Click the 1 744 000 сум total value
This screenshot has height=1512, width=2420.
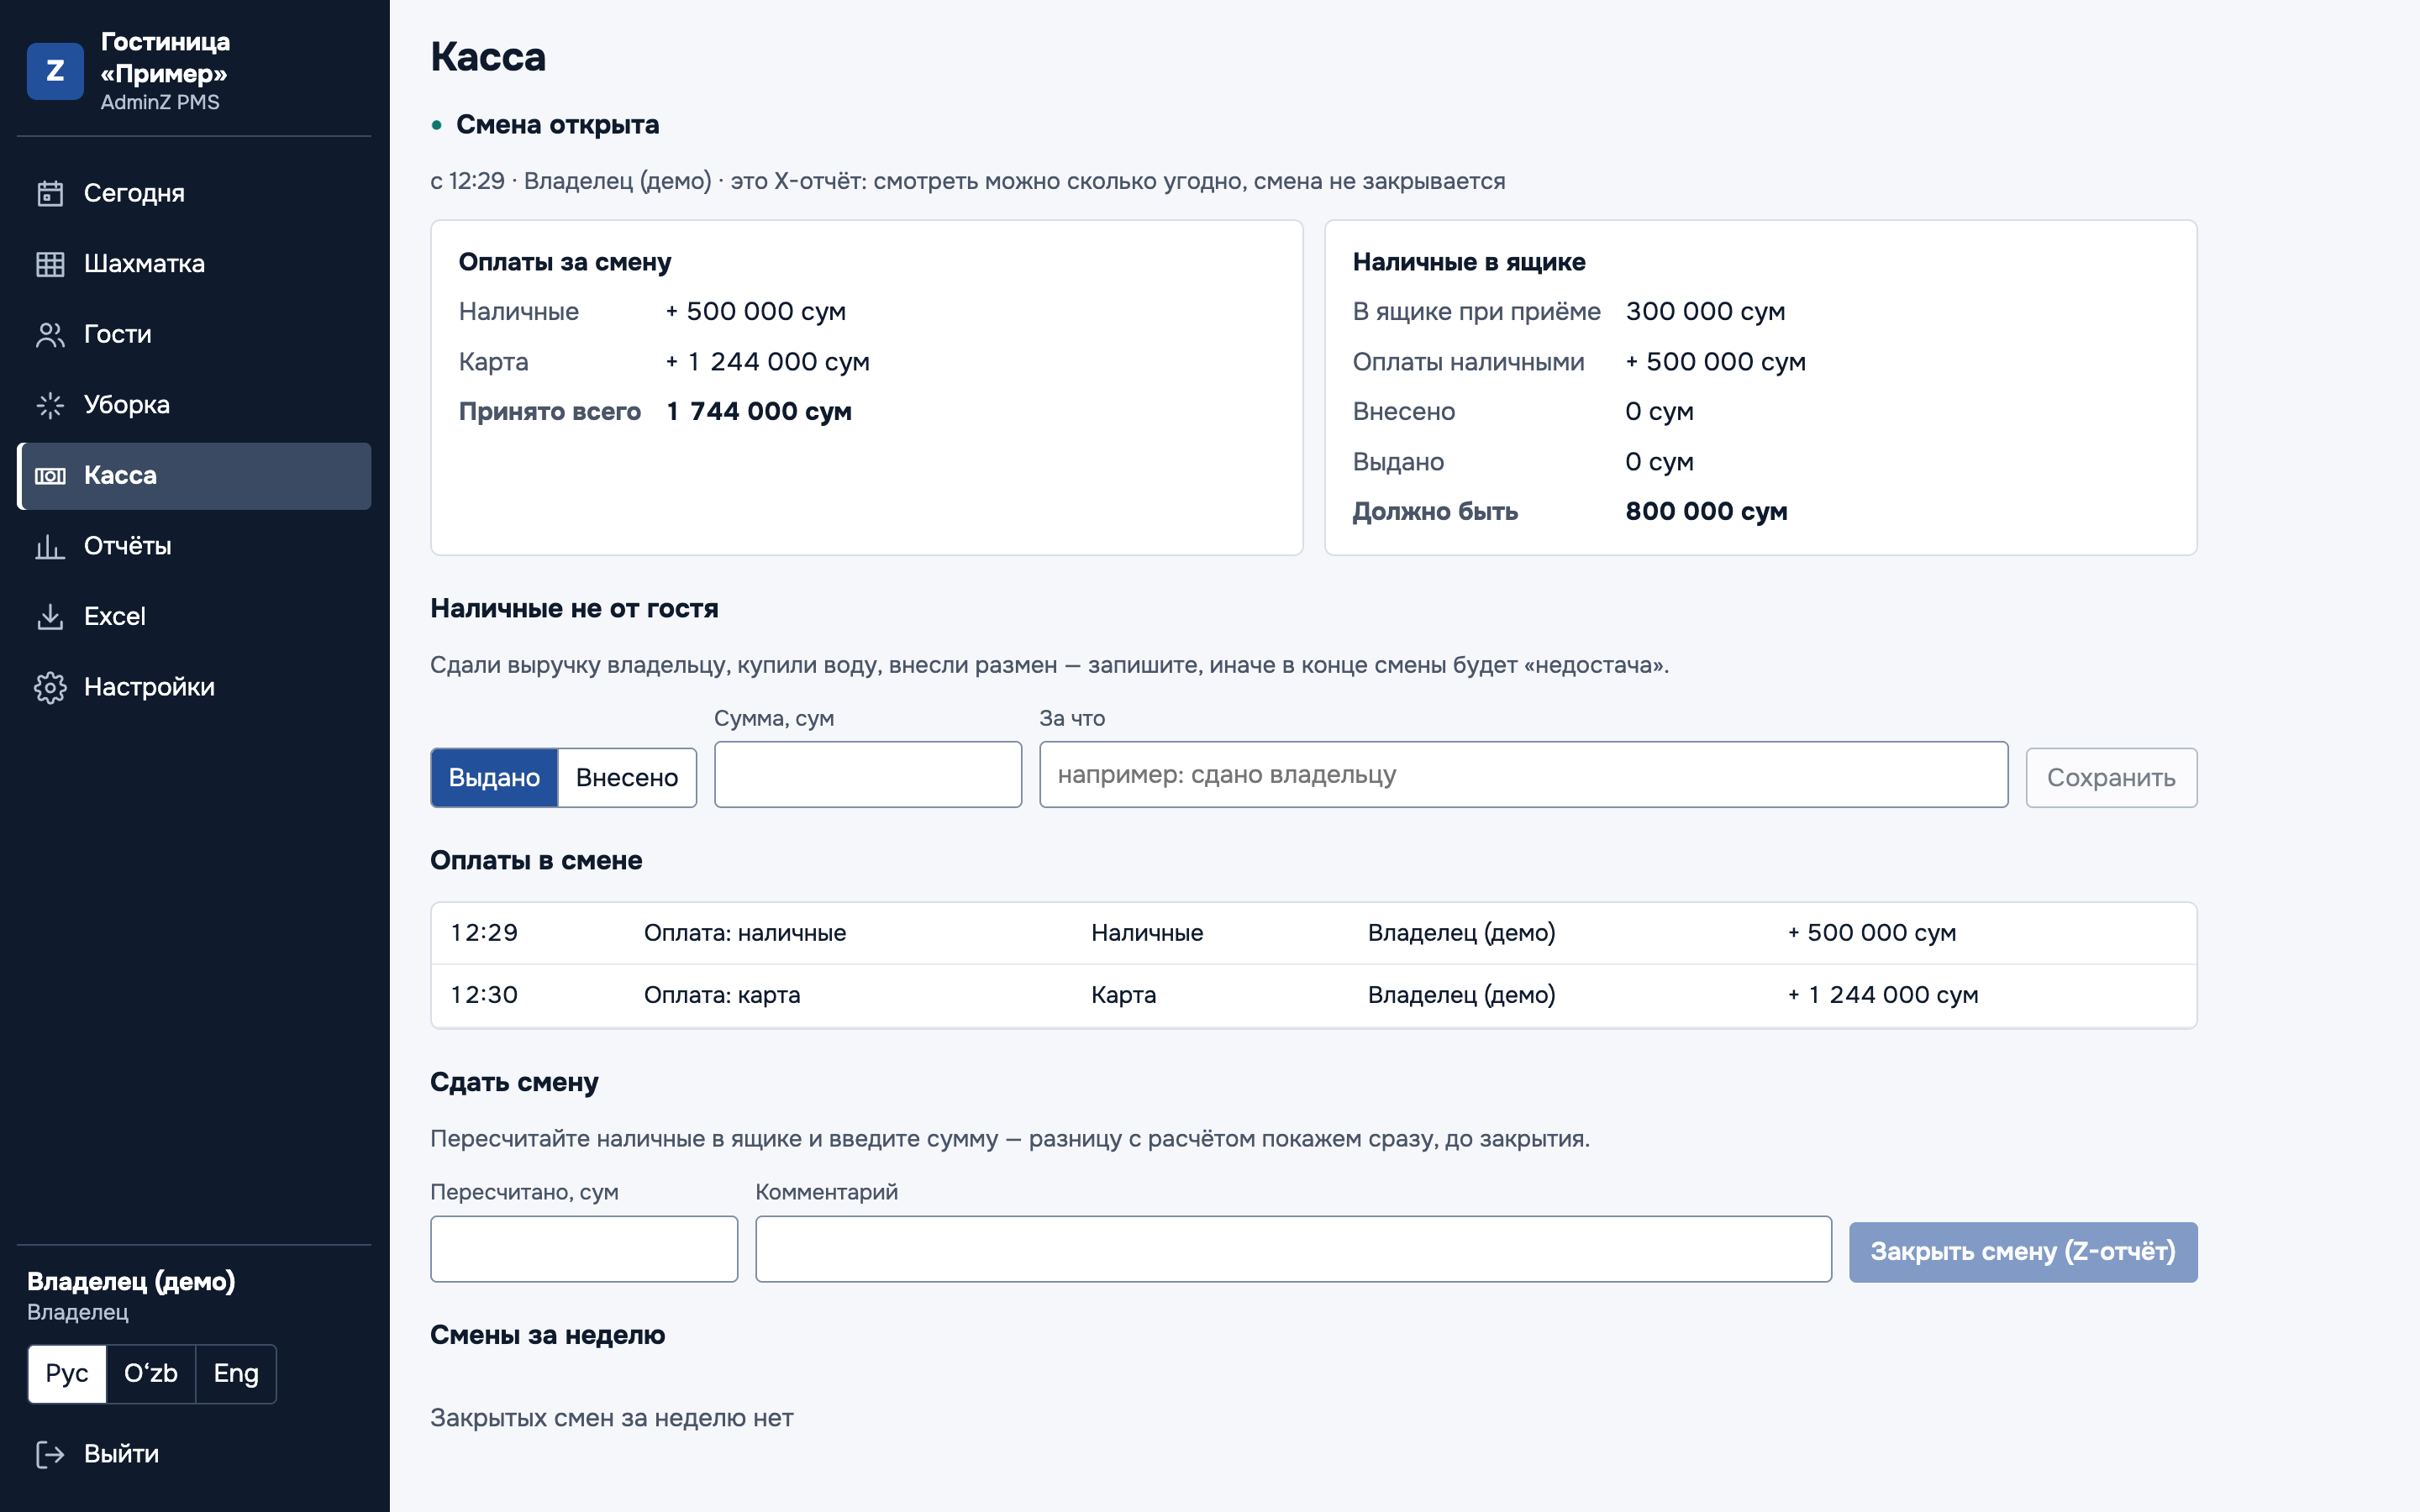[x=759, y=411]
